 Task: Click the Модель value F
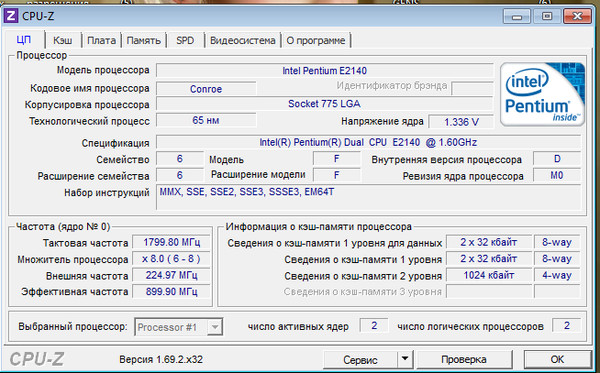pyautogui.click(x=337, y=159)
